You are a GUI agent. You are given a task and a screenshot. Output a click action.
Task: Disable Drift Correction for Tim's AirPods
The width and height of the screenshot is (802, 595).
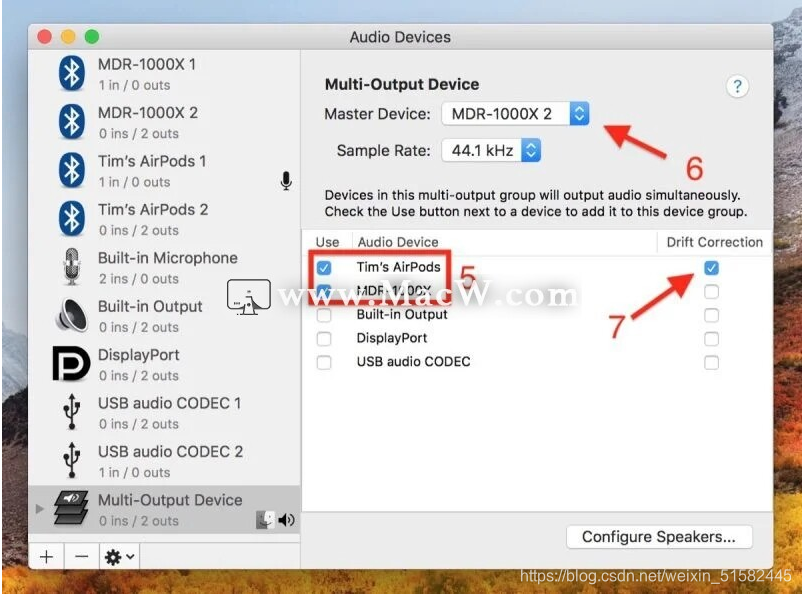pyautogui.click(x=711, y=268)
